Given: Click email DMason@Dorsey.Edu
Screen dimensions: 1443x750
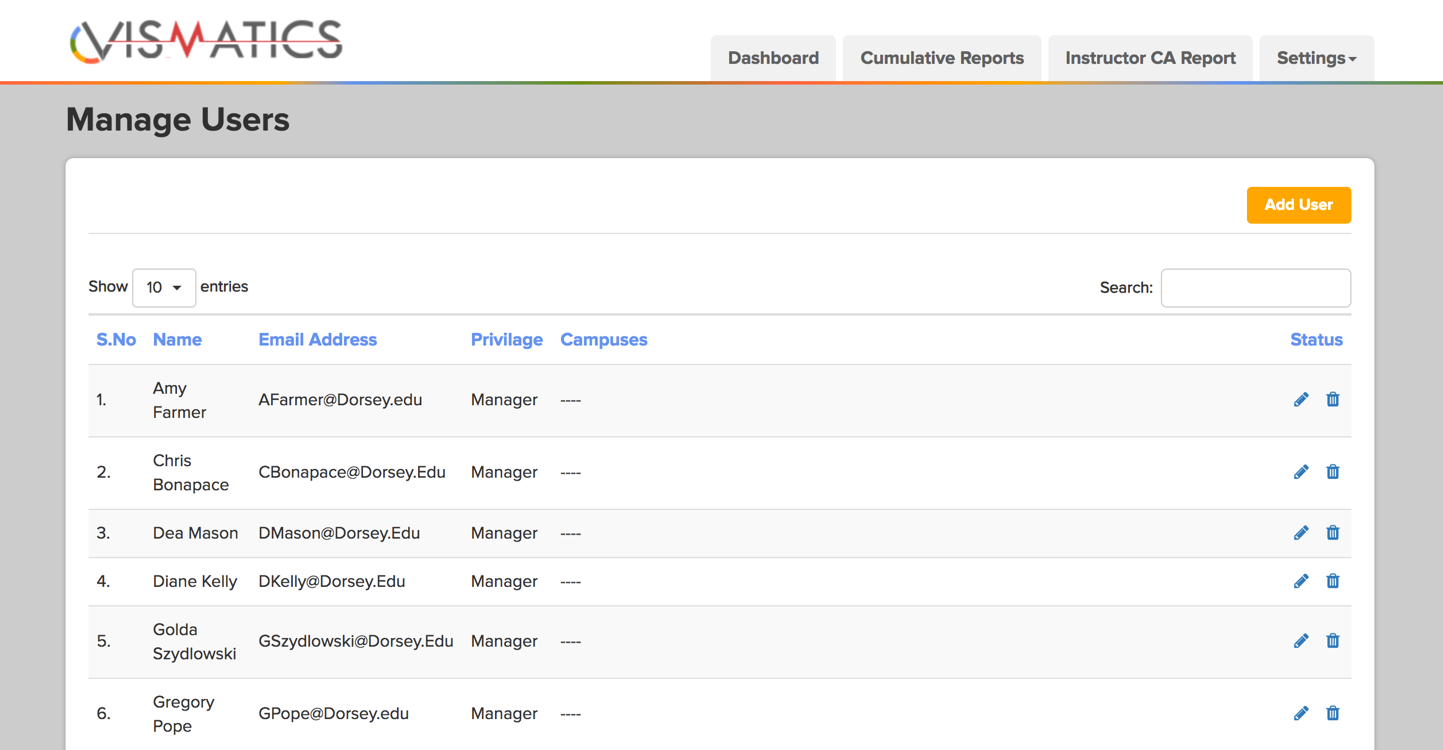Looking at the screenshot, I should pos(339,533).
